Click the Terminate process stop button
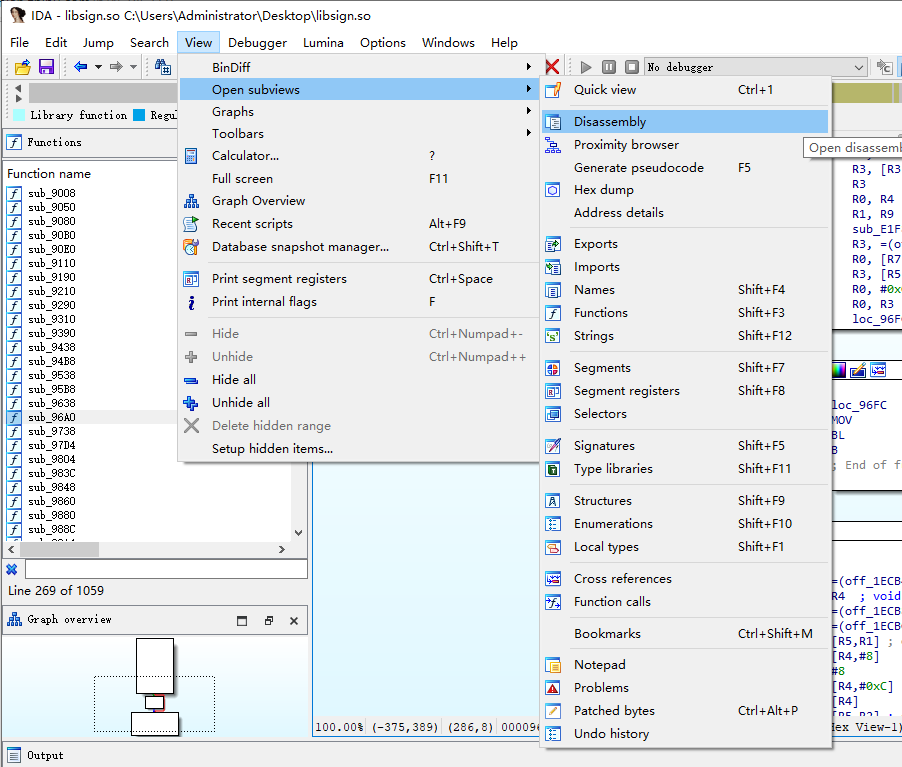902x767 pixels. [x=632, y=67]
